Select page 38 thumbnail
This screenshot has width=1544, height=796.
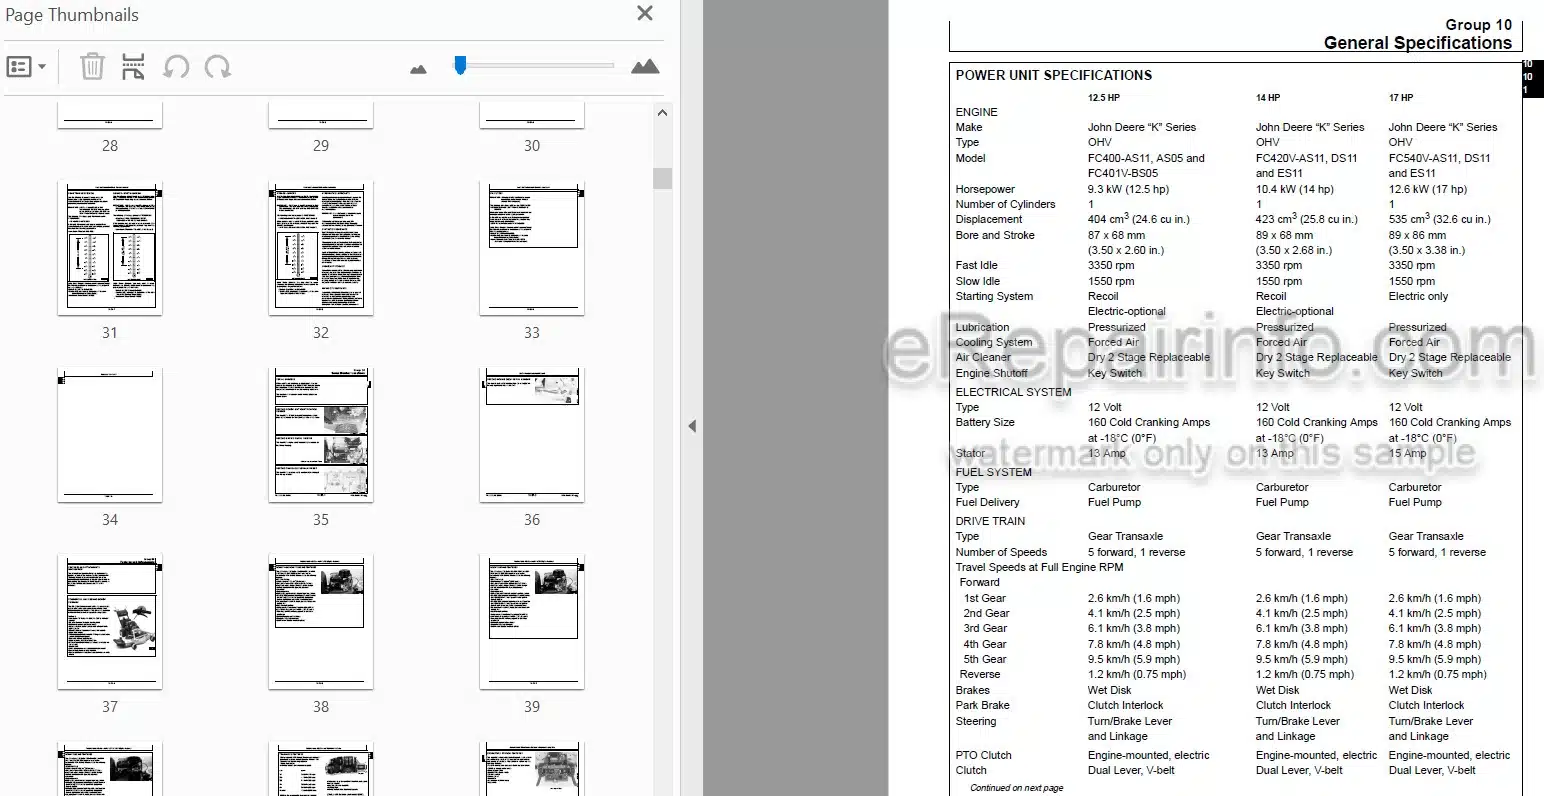pyautogui.click(x=321, y=621)
